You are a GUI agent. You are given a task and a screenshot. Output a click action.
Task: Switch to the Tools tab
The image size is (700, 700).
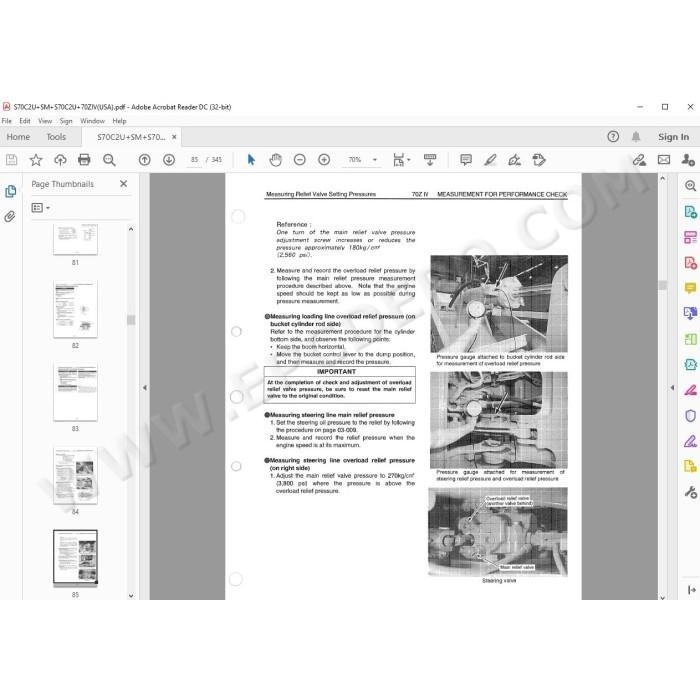click(56, 137)
